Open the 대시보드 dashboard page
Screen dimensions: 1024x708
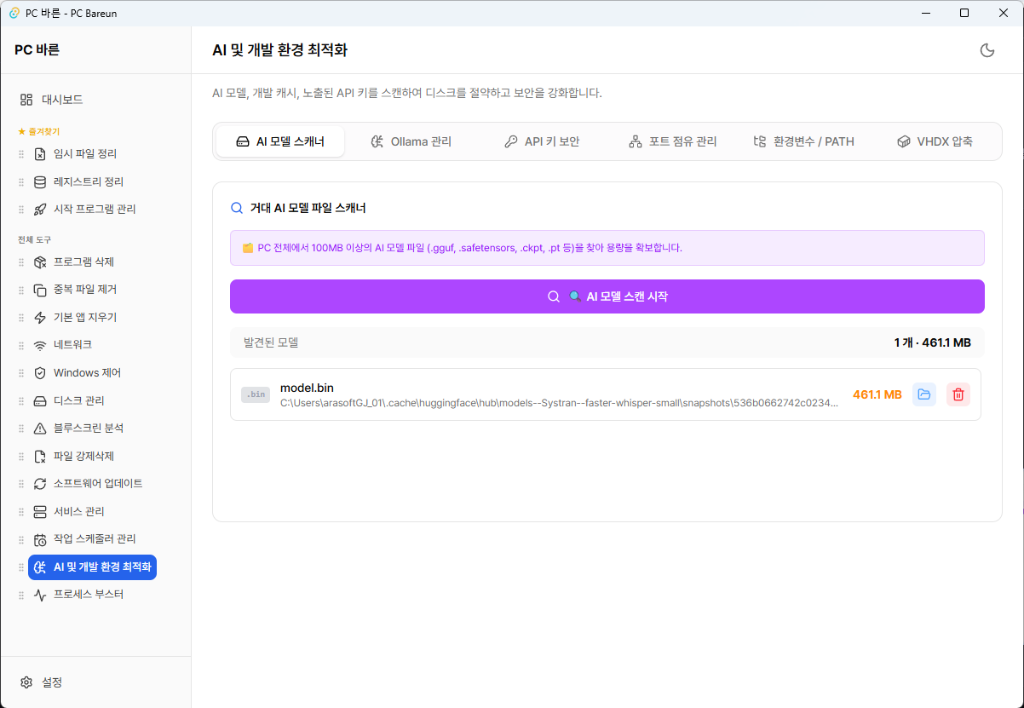click(52, 99)
